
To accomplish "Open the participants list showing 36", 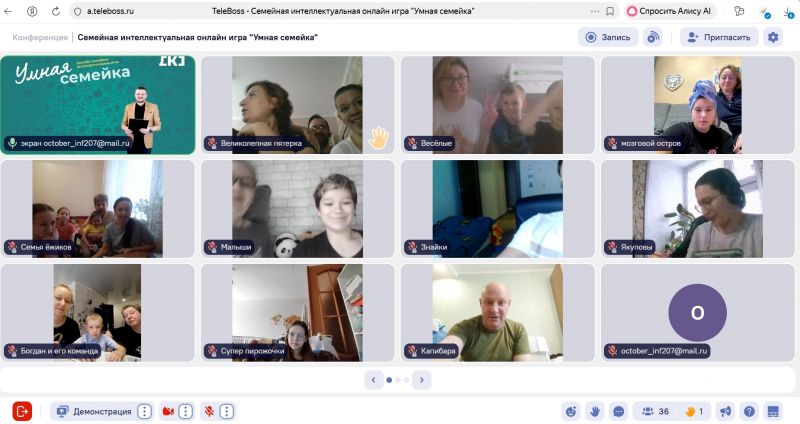I will (655, 411).
